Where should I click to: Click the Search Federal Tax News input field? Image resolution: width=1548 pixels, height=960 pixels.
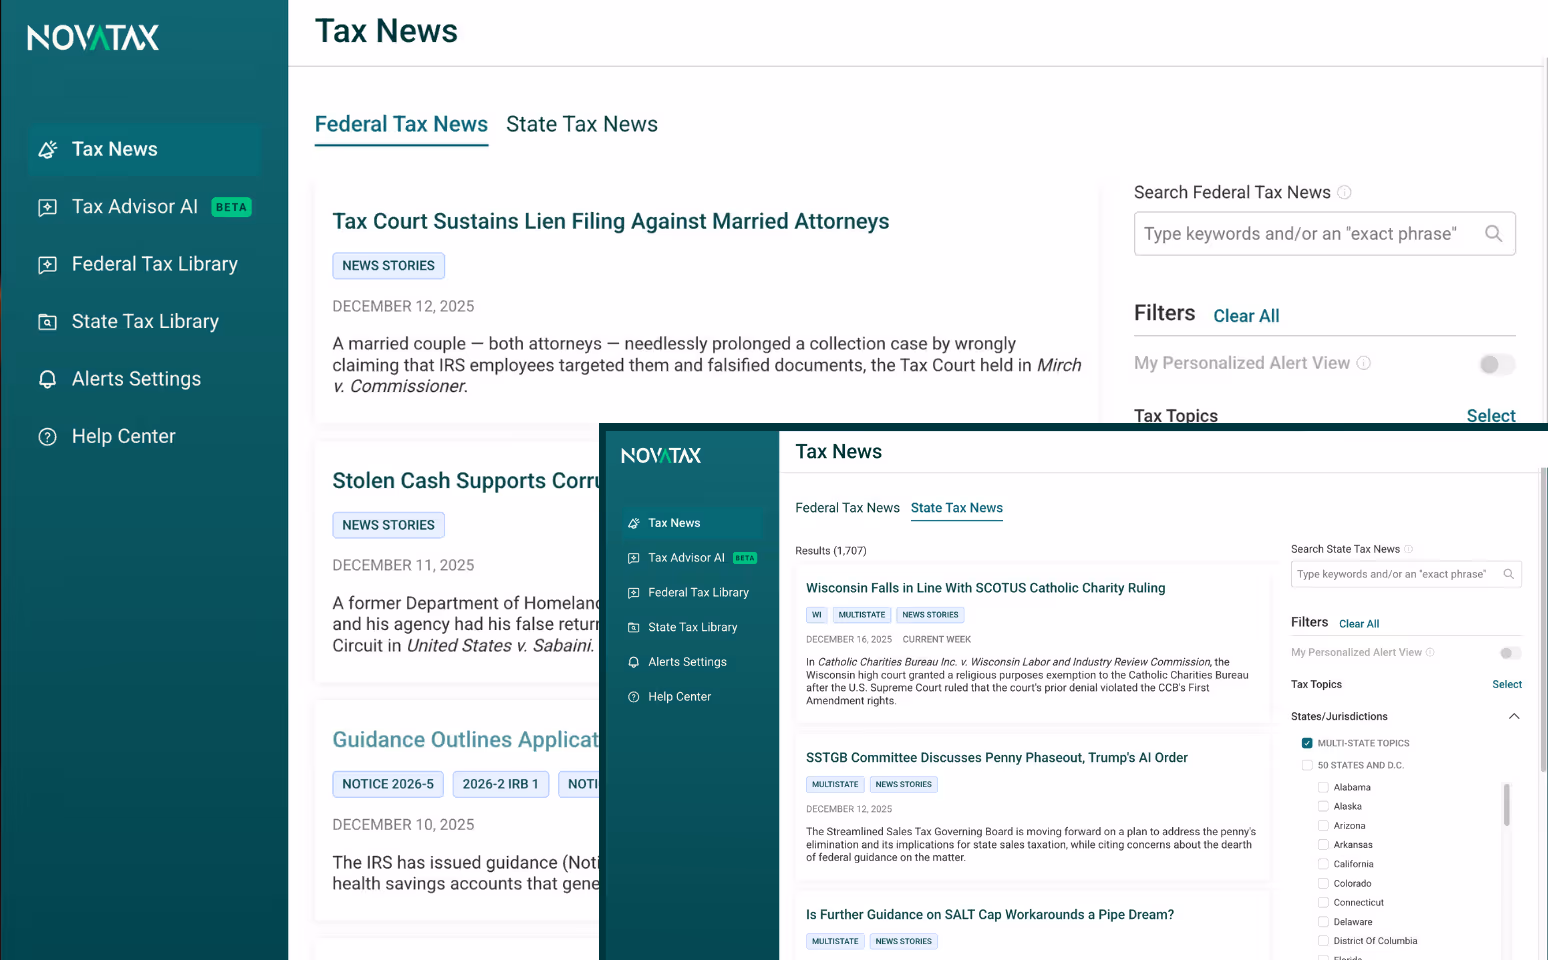click(1324, 234)
